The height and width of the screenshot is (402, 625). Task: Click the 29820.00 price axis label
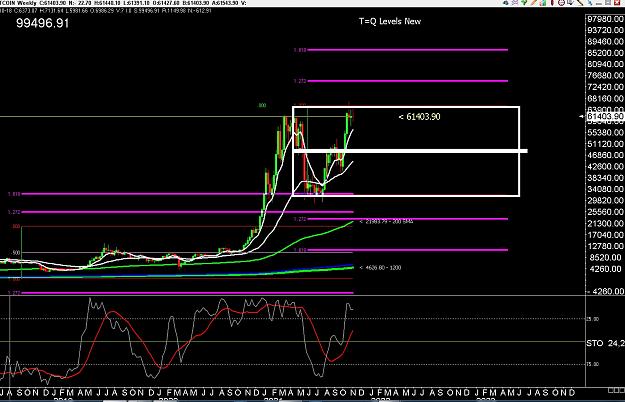point(605,200)
